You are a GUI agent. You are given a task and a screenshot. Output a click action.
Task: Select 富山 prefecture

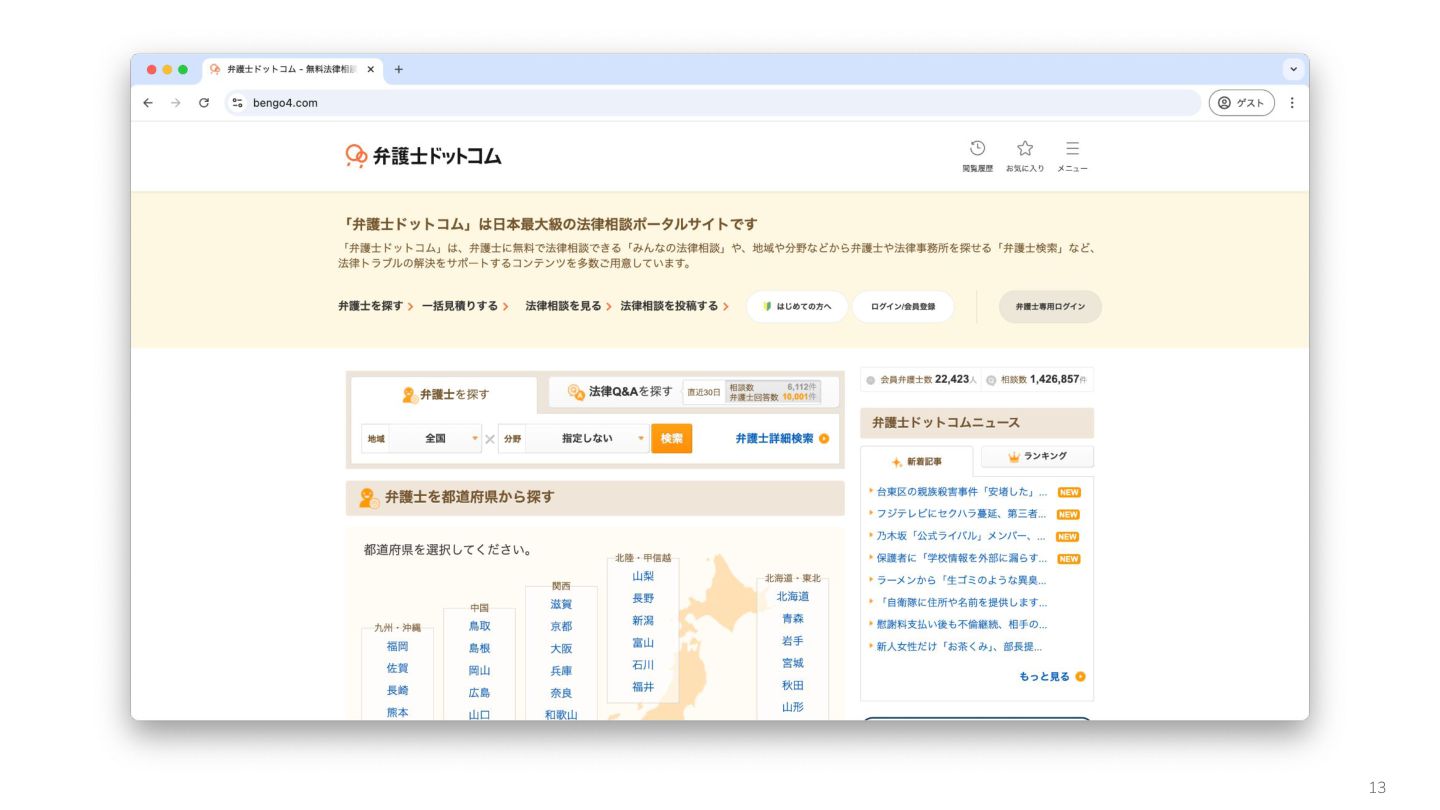[x=643, y=643]
